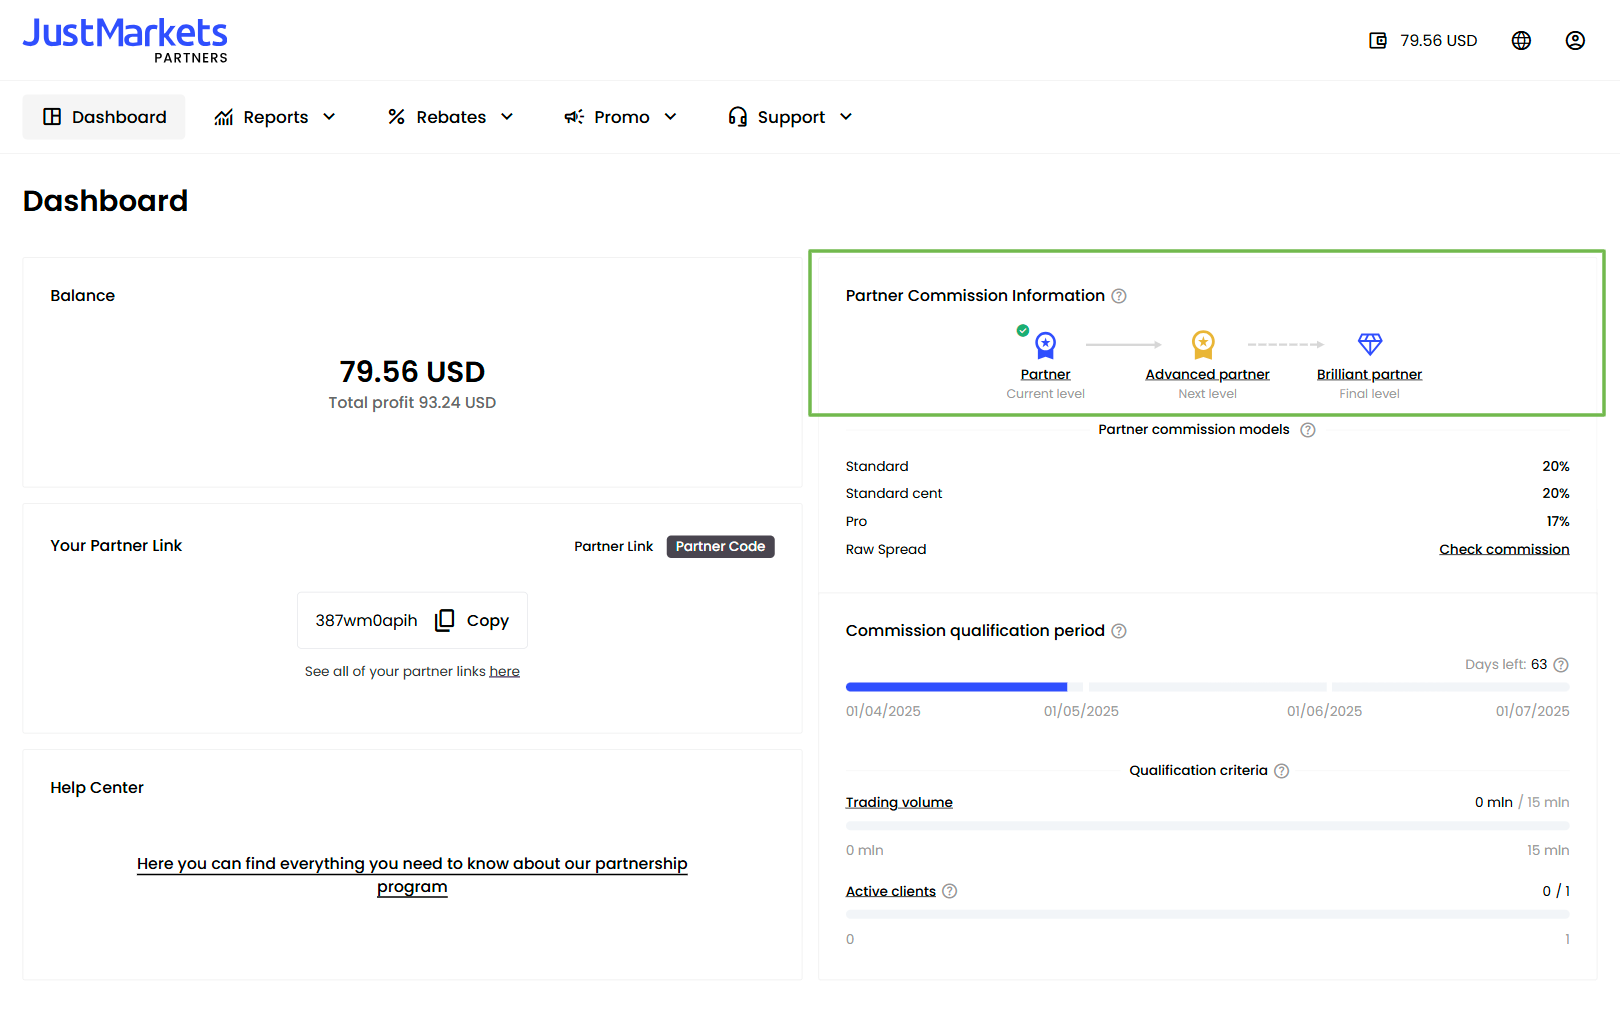Click the Reports chart icon
Viewport: 1620px width, 1012px height.
coord(224,117)
